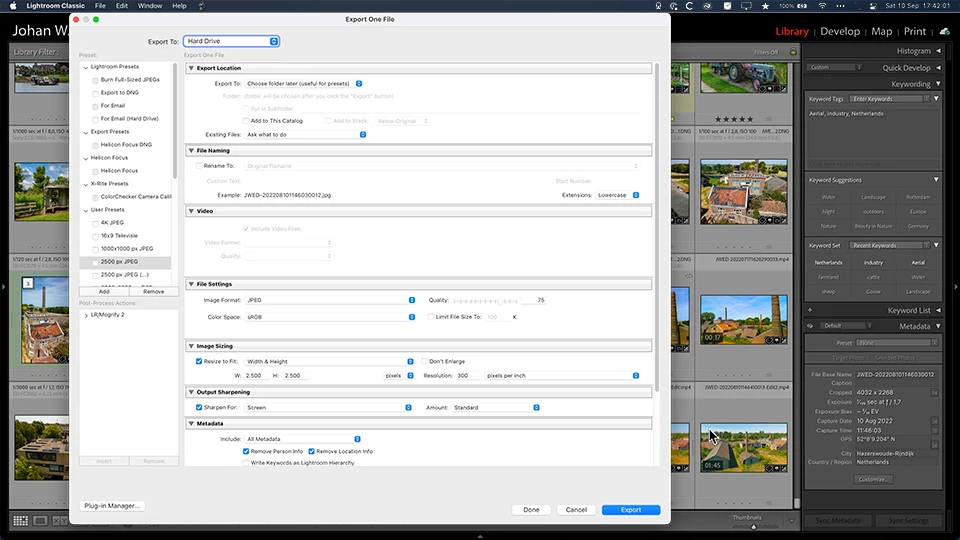Collapse the Keywording panel triangle
960x540 pixels.
pos(938,84)
